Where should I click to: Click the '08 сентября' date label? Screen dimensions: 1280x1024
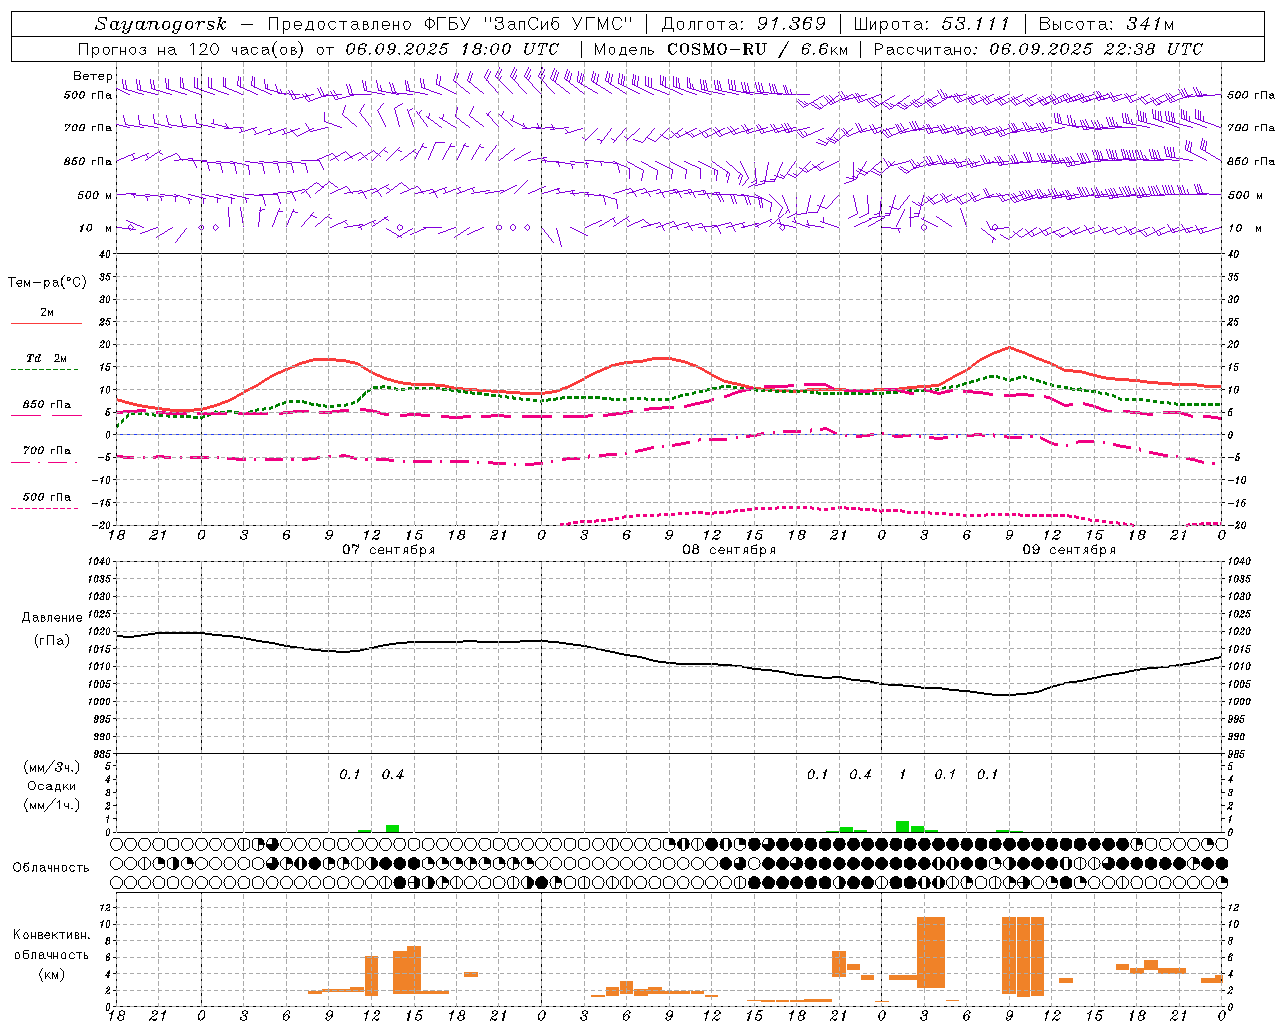click(729, 550)
